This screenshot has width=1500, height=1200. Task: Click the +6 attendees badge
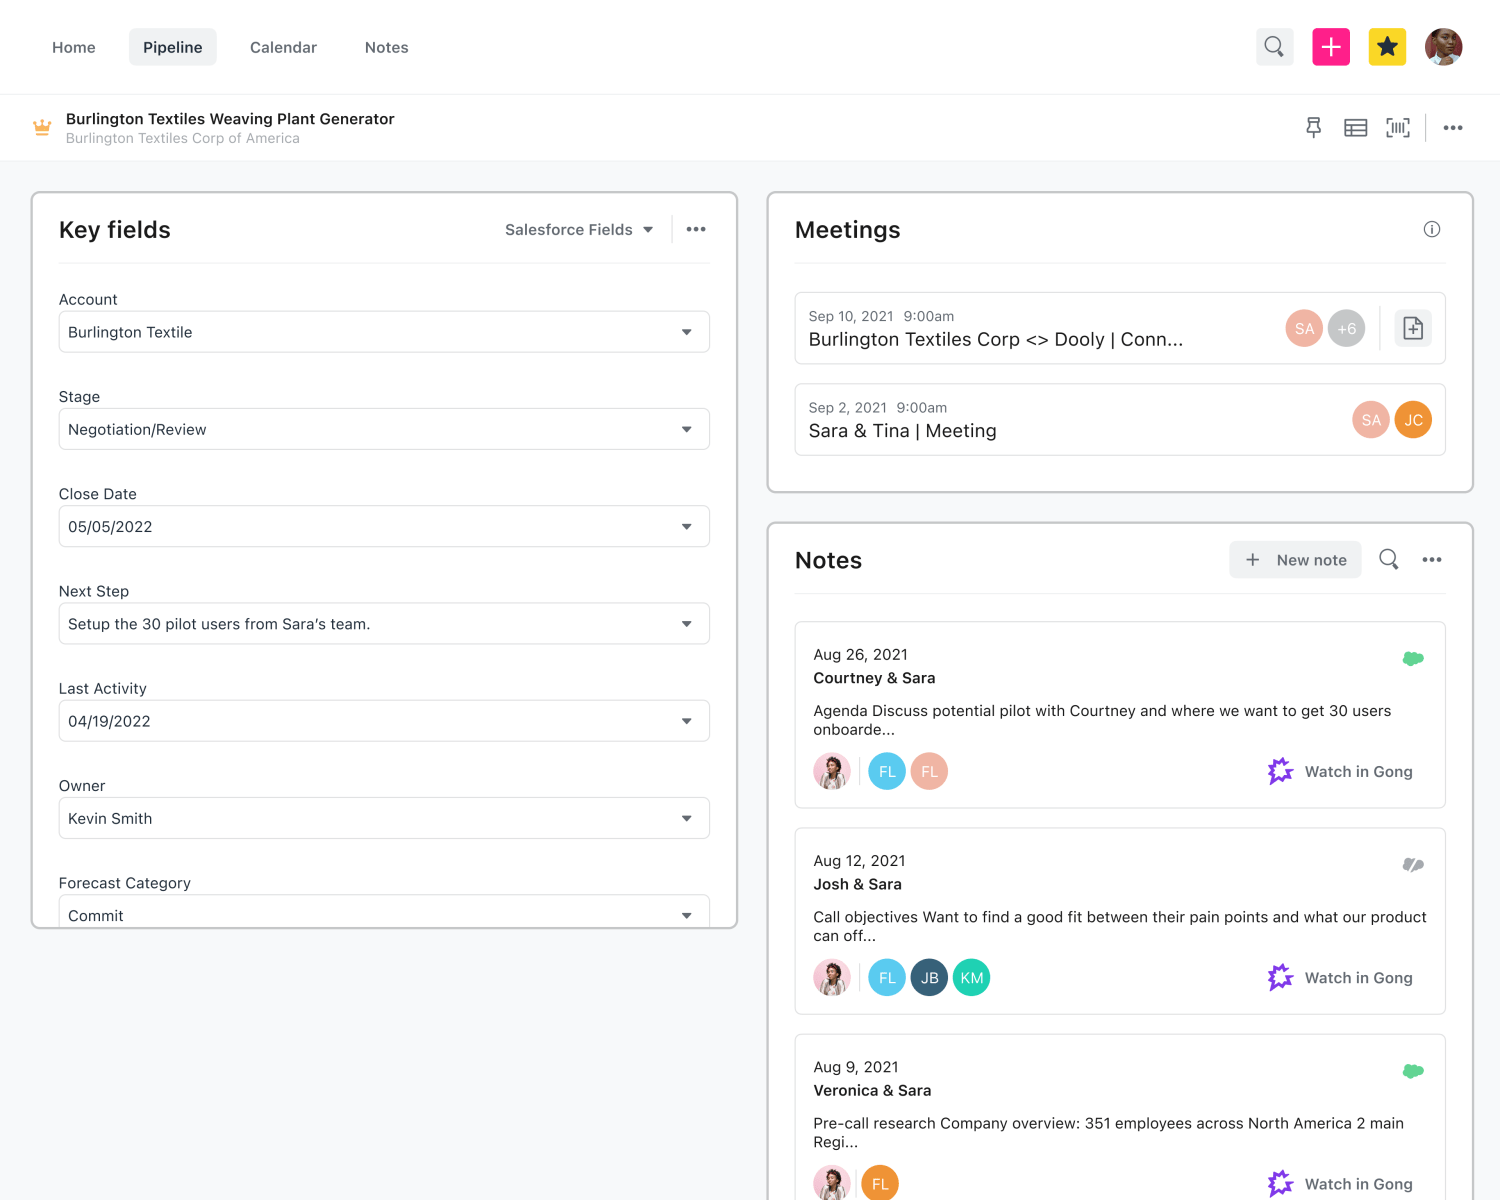(1347, 328)
